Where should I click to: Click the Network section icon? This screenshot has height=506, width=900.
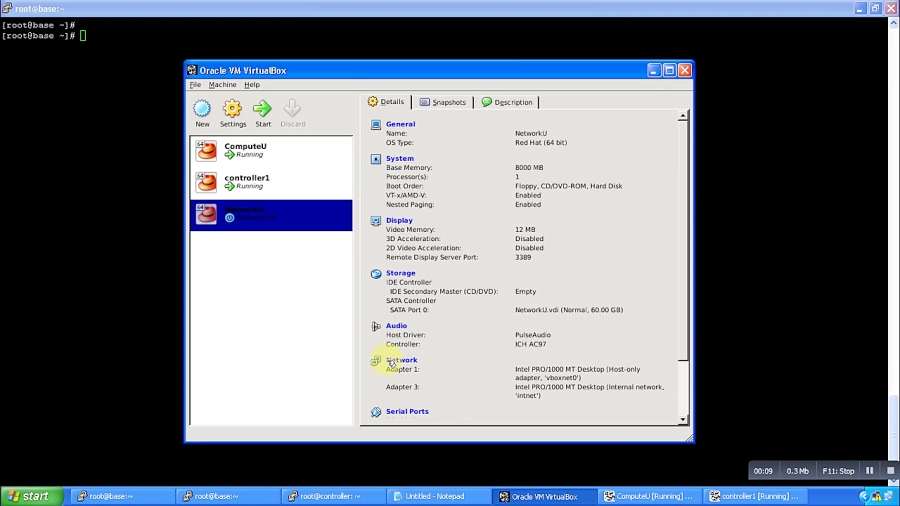pos(376,361)
